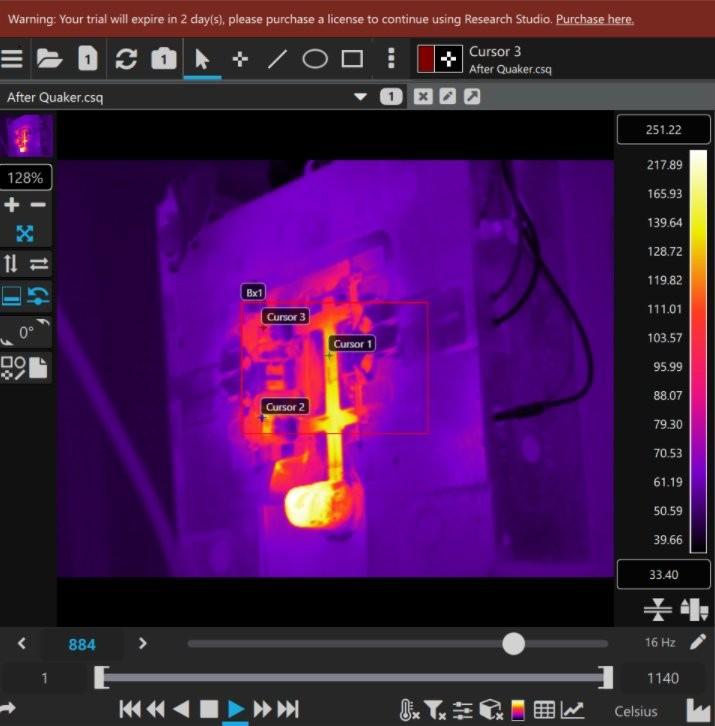Click the refresh arrows icon
The height and width of the screenshot is (726, 715).
pyautogui.click(x=126, y=59)
